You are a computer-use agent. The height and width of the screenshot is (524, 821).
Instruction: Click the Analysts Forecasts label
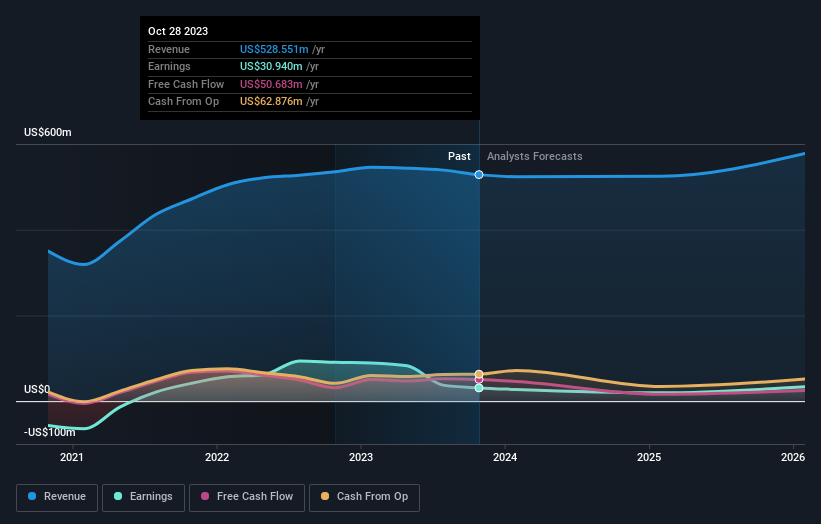click(535, 157)
